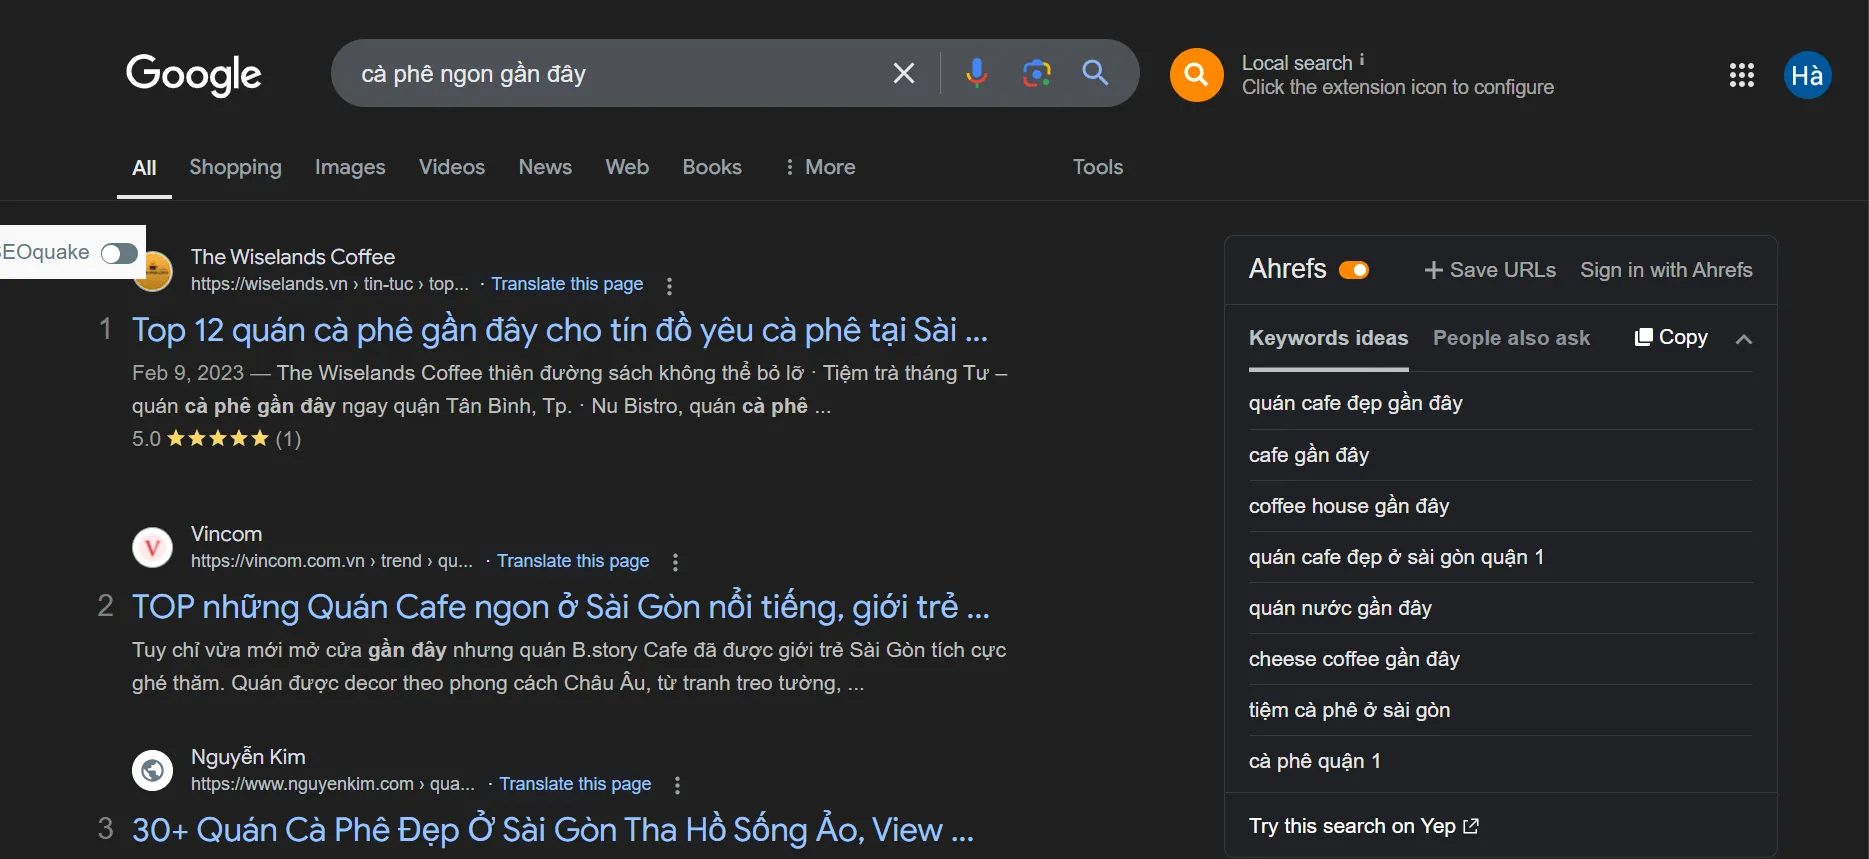The image size is (1869, 859).
Task: Click the plus icon beside Save URLs
Action: pos(1433,270)
